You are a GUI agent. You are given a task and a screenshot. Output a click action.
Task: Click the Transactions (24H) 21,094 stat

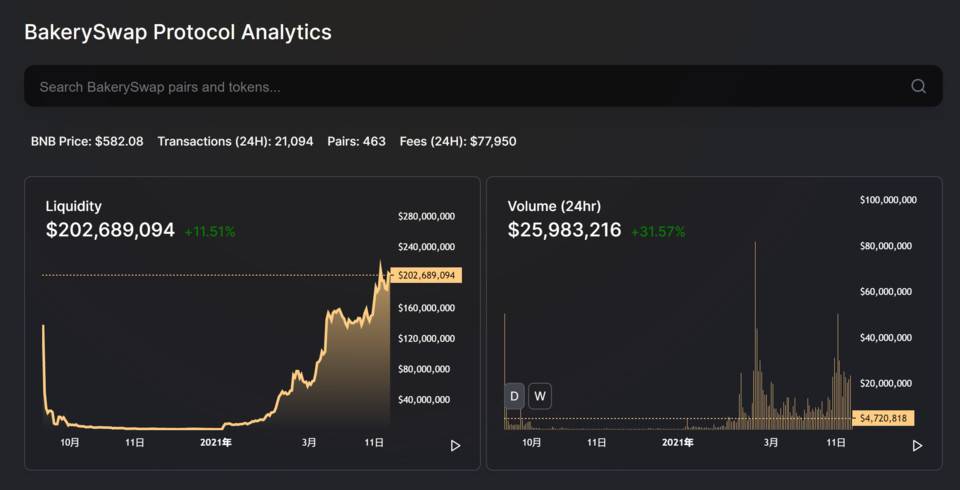235,141
